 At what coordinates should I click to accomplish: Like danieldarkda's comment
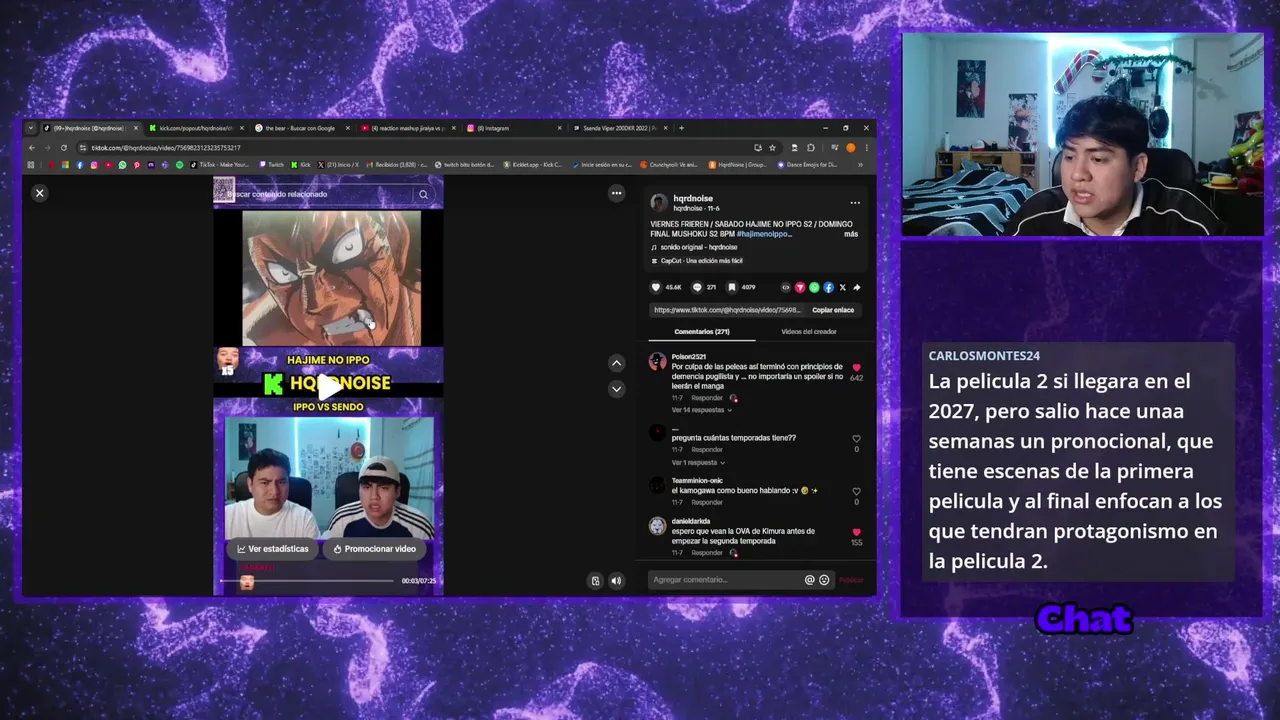[856, 533]
